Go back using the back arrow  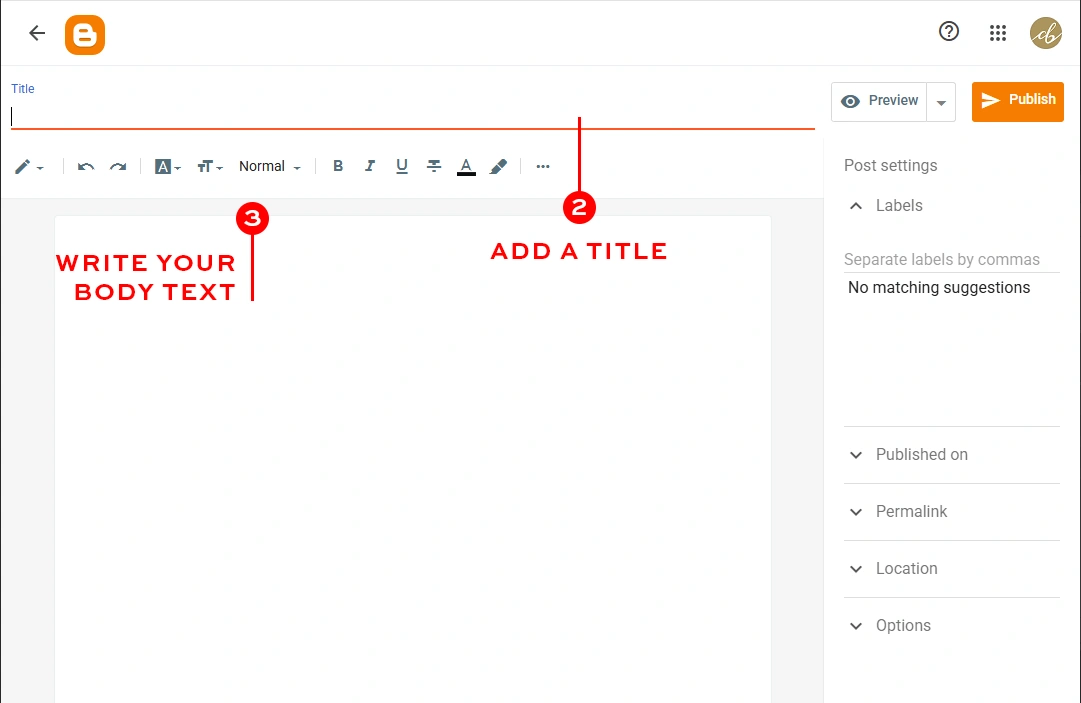(37, 32)
